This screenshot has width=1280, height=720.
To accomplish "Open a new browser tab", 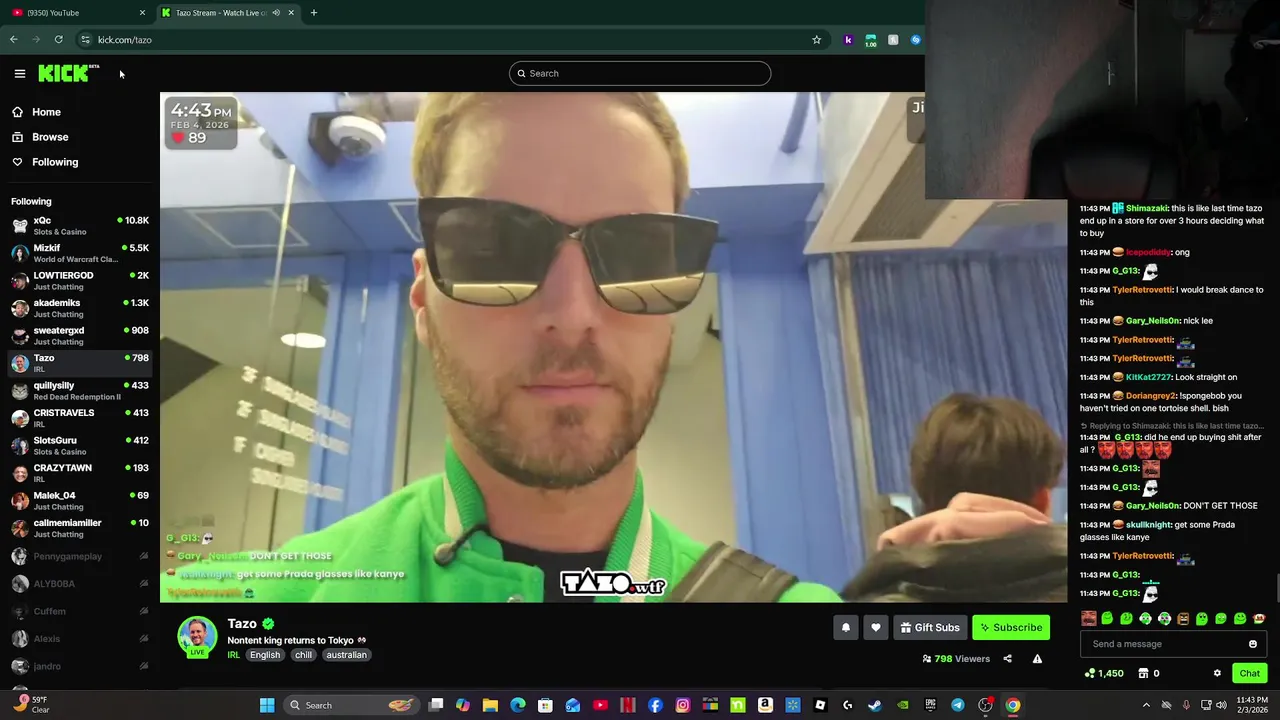I will pos(314,12).
